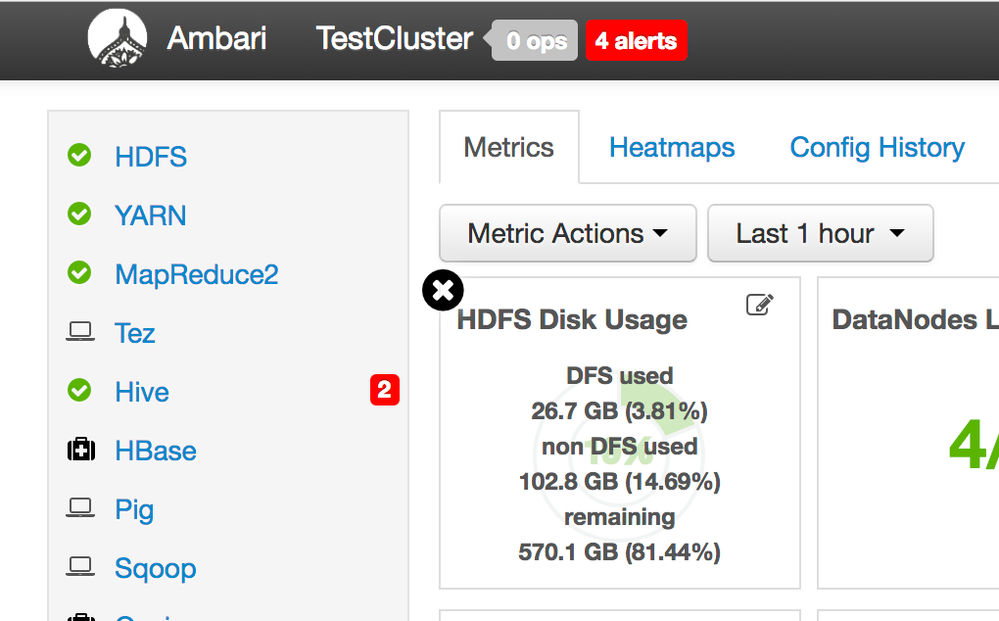
Task: Remove the HDFS Disk Usage widget via X icon
Action: (x=443, y=290)
